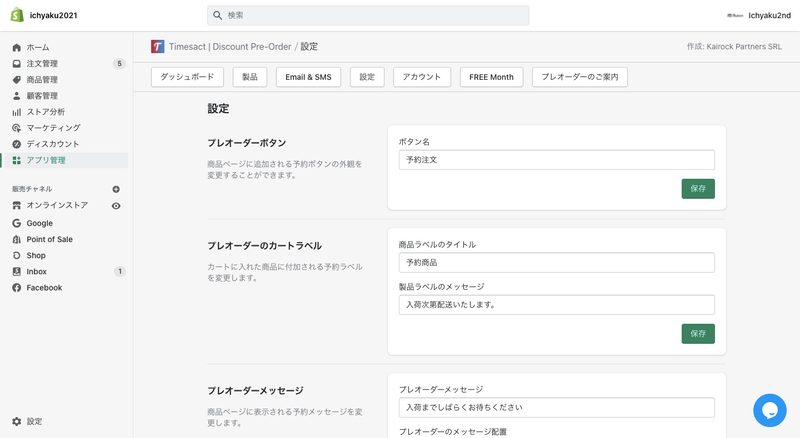This screenshot has width=800, height=438.
Task: Open the FREE Month tab
Action: (x=491, y=77)
